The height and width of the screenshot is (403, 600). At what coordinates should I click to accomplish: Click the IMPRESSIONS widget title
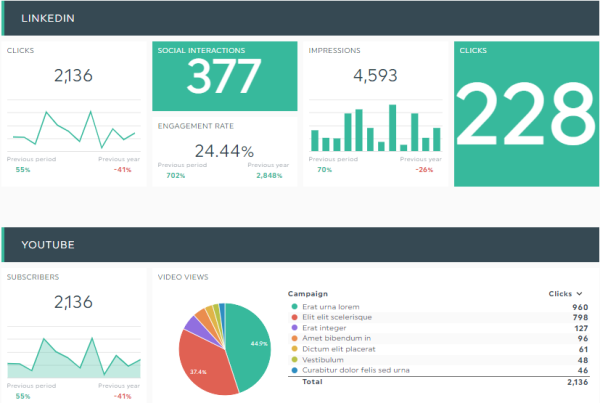pyautogui.click(x=334, y=50)
